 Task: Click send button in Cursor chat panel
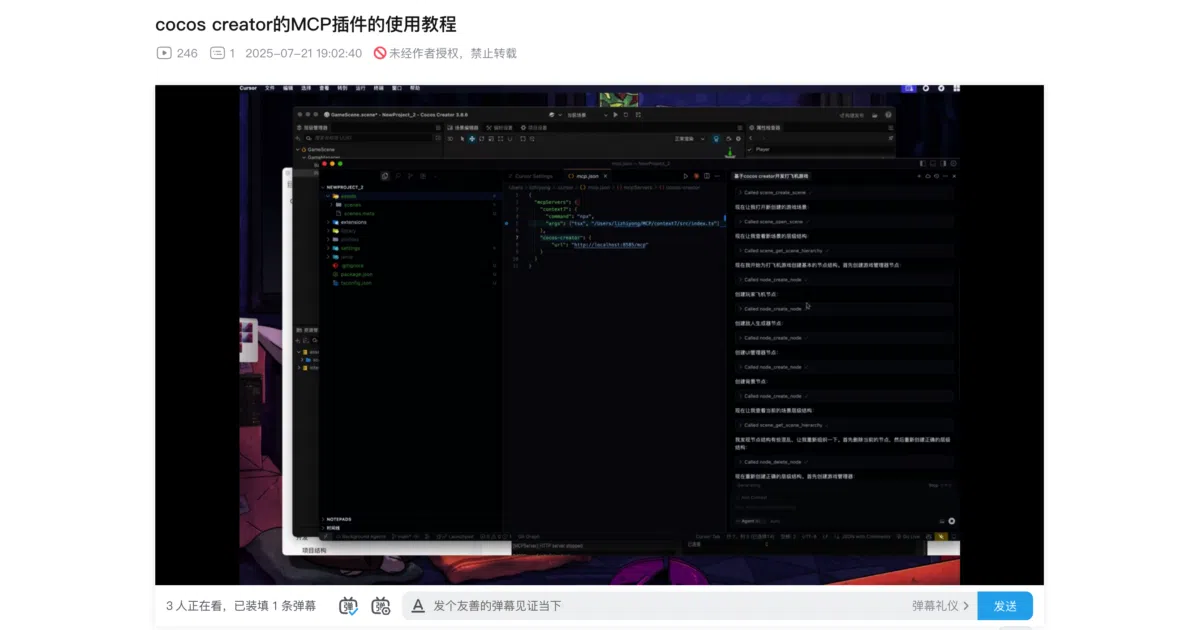[x=951, y=521]
